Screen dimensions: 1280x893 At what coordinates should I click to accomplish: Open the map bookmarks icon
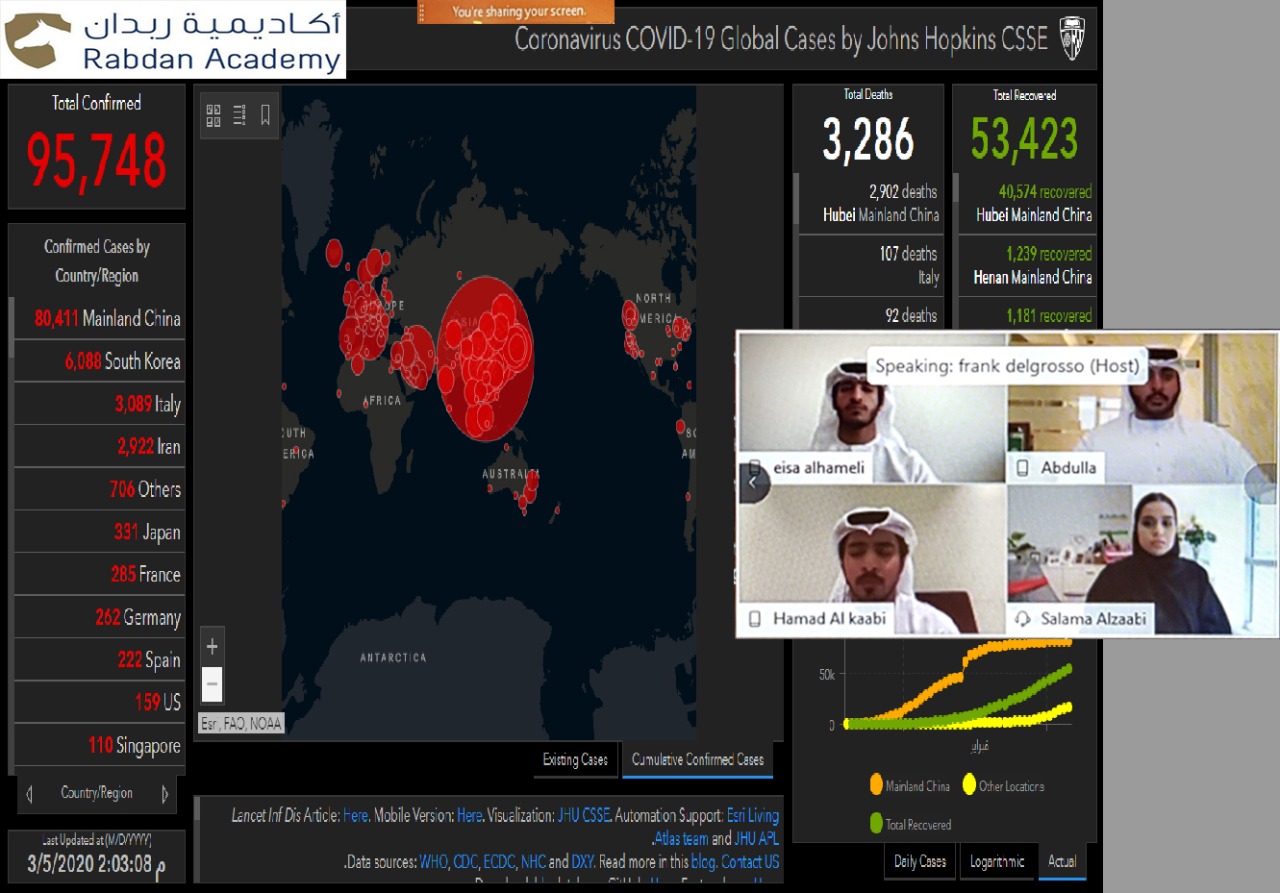[265, 115]
